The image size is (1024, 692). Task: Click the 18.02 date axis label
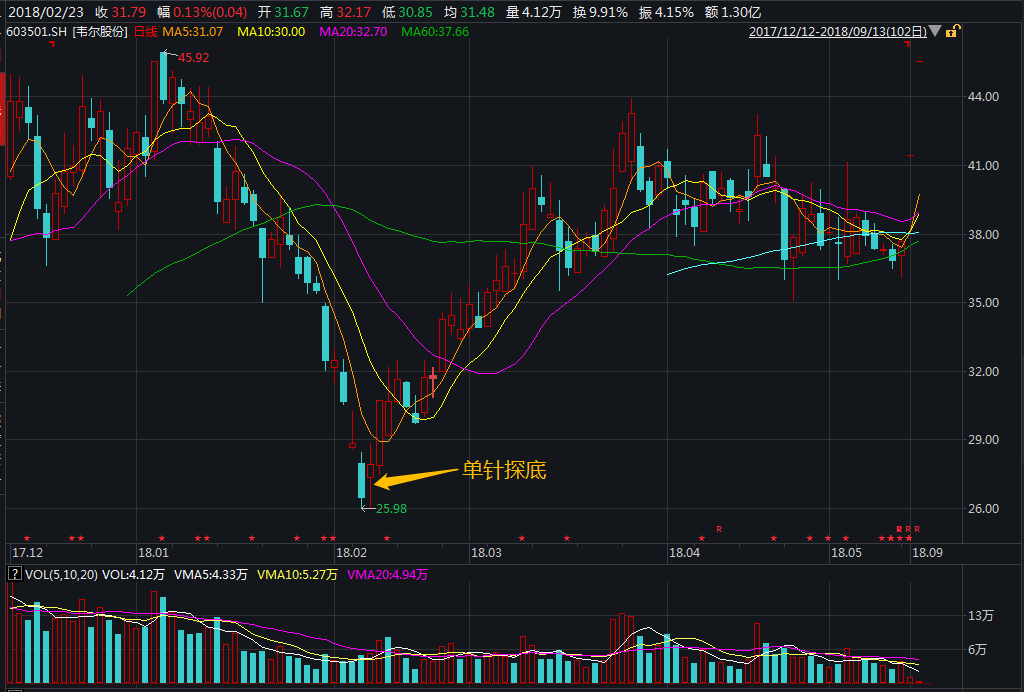[x=351, y=553]
